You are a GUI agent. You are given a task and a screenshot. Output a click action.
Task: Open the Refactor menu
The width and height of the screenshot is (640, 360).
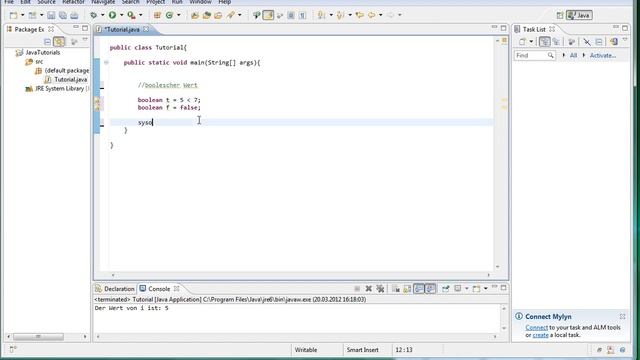click(x=73, y=2)
